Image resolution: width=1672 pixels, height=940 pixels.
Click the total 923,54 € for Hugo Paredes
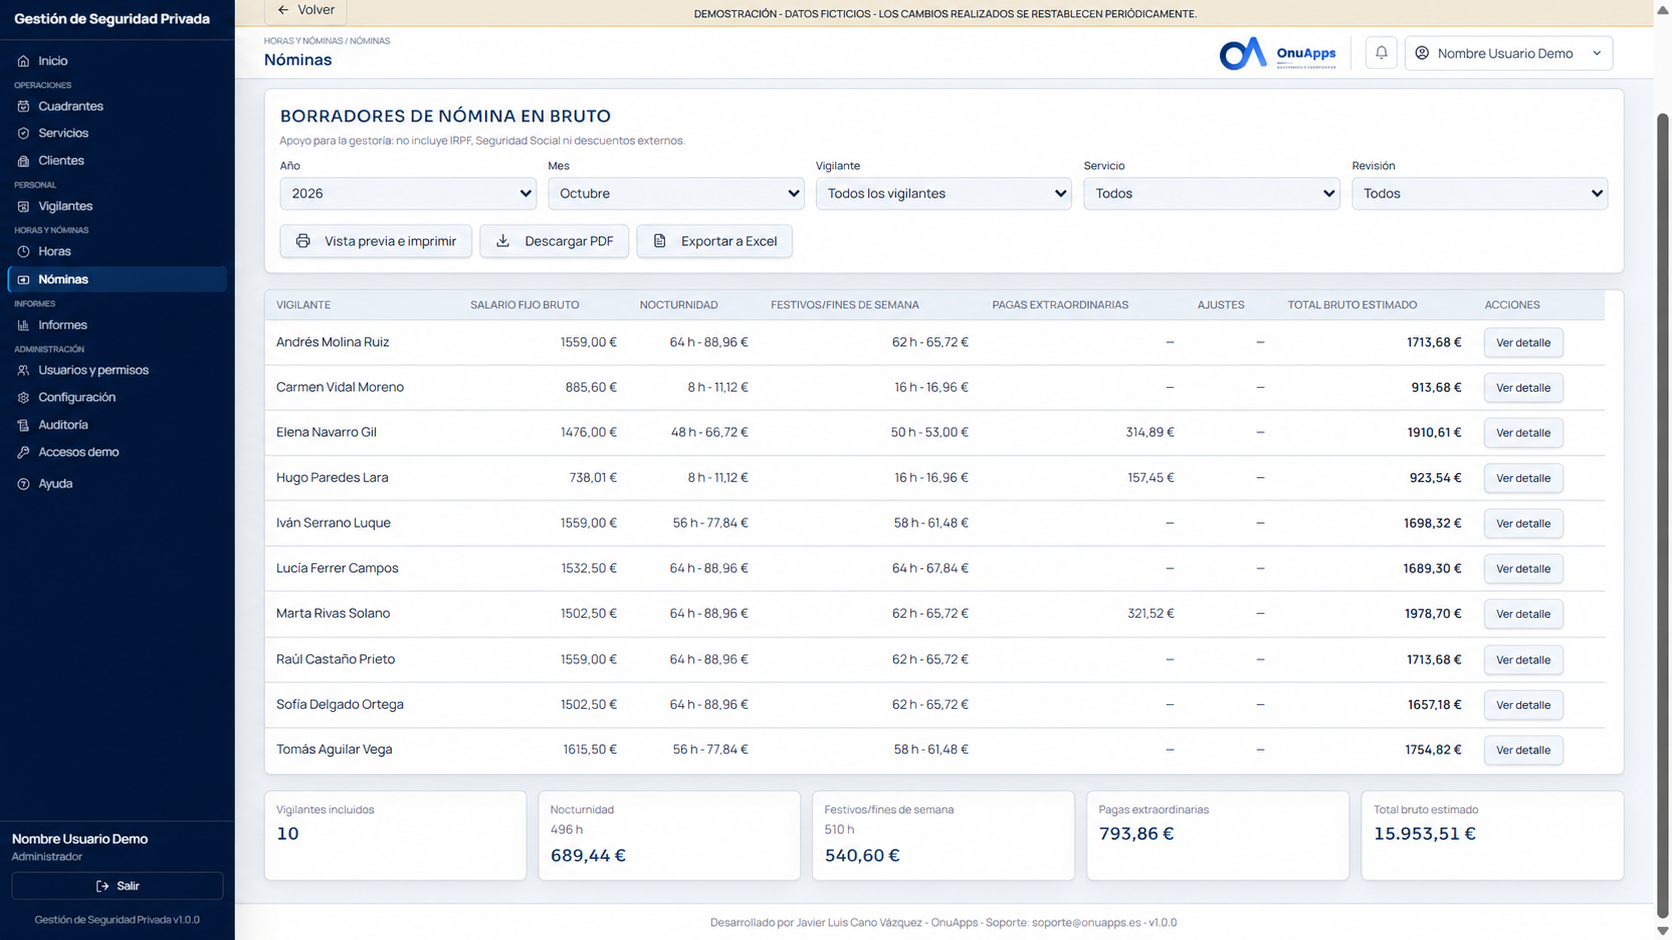[1435, 478]
